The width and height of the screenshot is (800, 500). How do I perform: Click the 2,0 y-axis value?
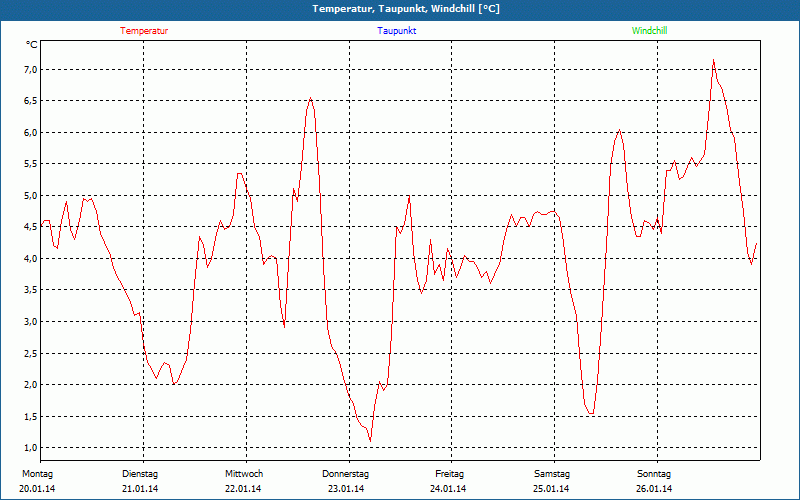(x=31, y=385)
